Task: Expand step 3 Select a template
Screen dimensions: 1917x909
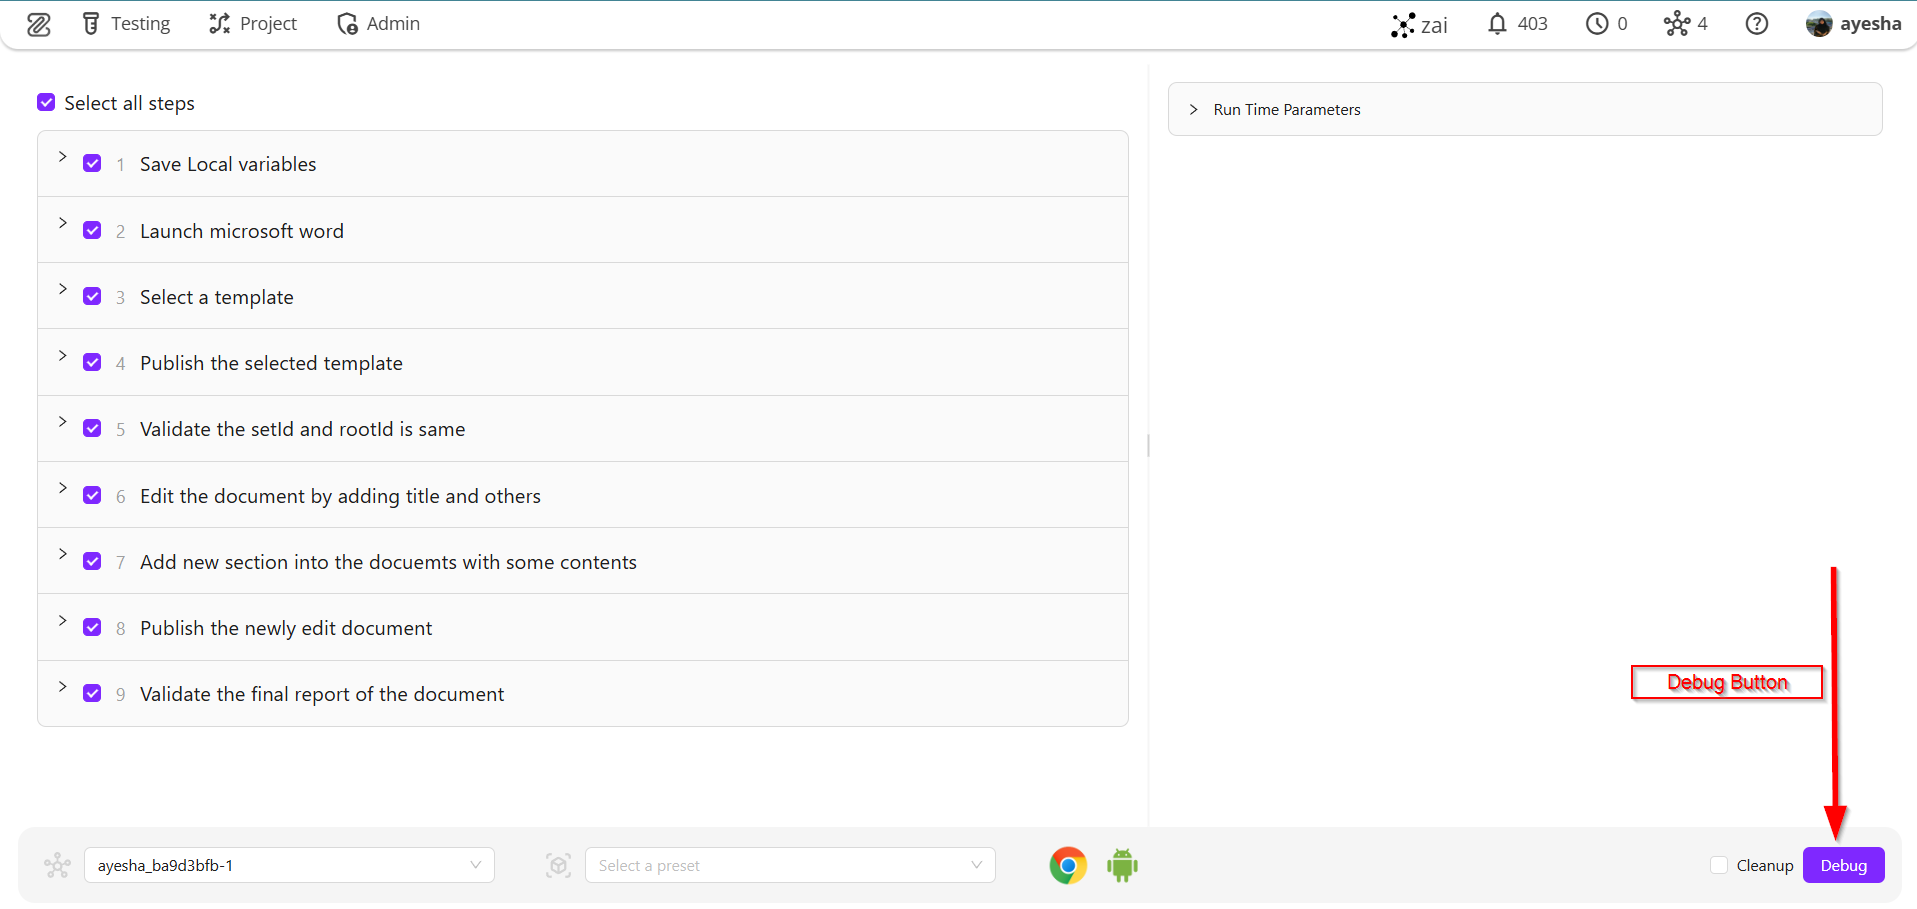Action: click(62, 289)
